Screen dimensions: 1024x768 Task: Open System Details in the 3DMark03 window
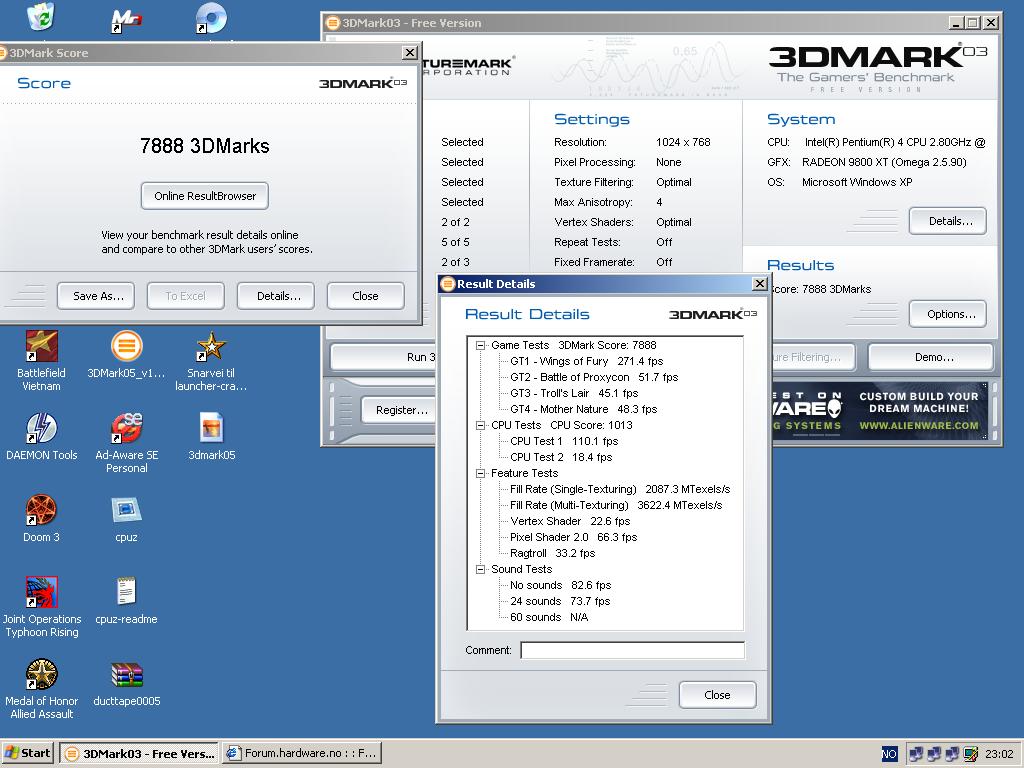tap(948, 221)
